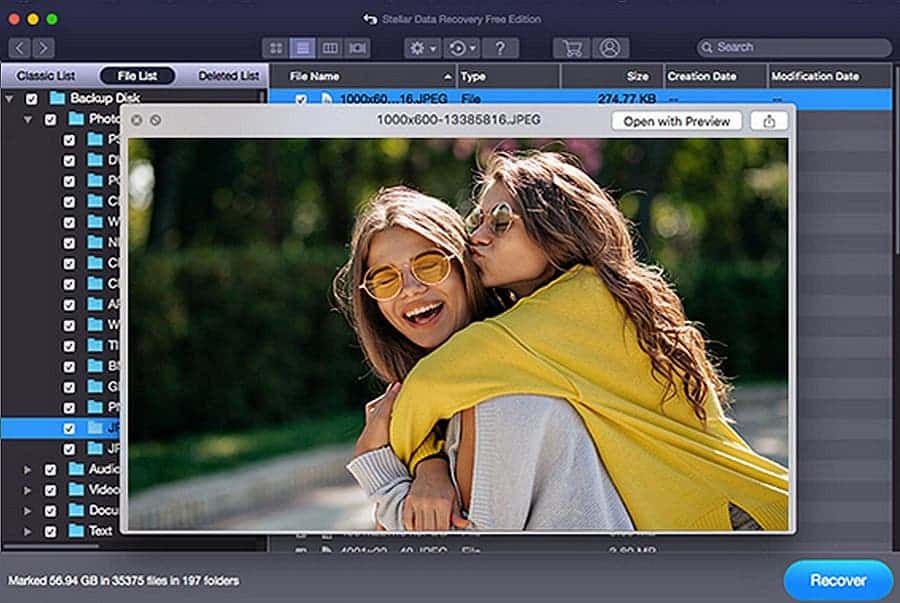Uncheck the Text folder checkbox
The image size is (900, 603).
click(x=51, y=531)
